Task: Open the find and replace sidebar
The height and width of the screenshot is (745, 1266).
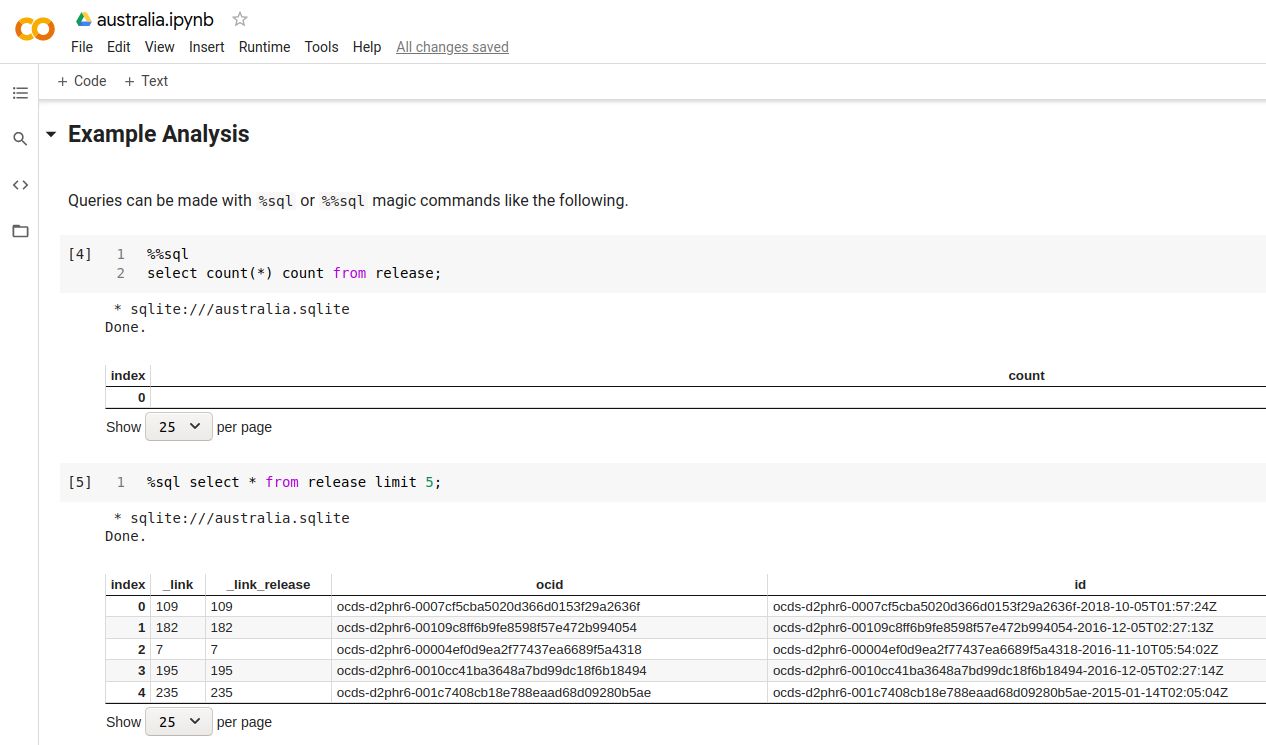Action: [20, 139]
